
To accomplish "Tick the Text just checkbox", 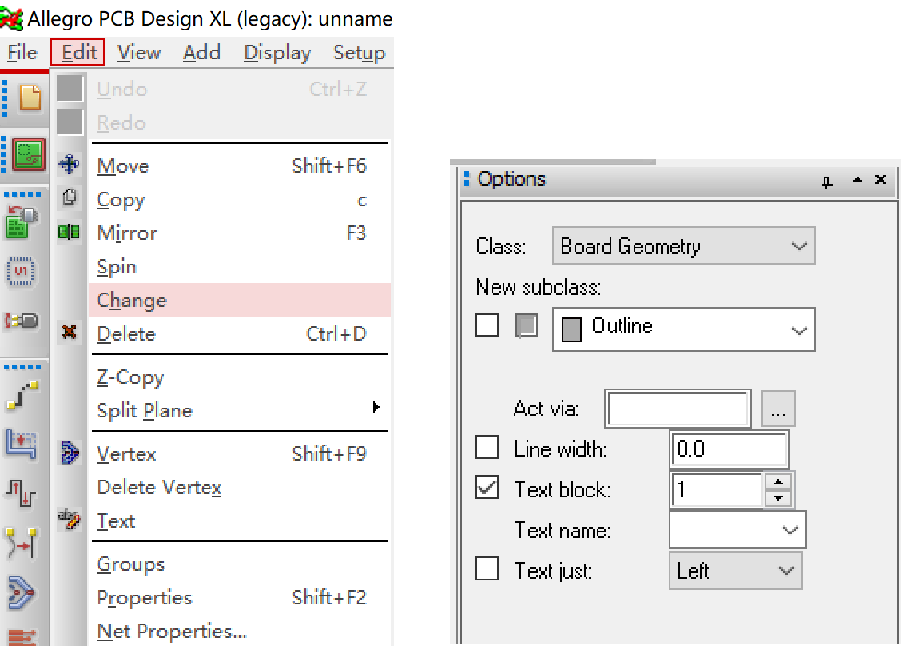I will click(x=487, y=569).
